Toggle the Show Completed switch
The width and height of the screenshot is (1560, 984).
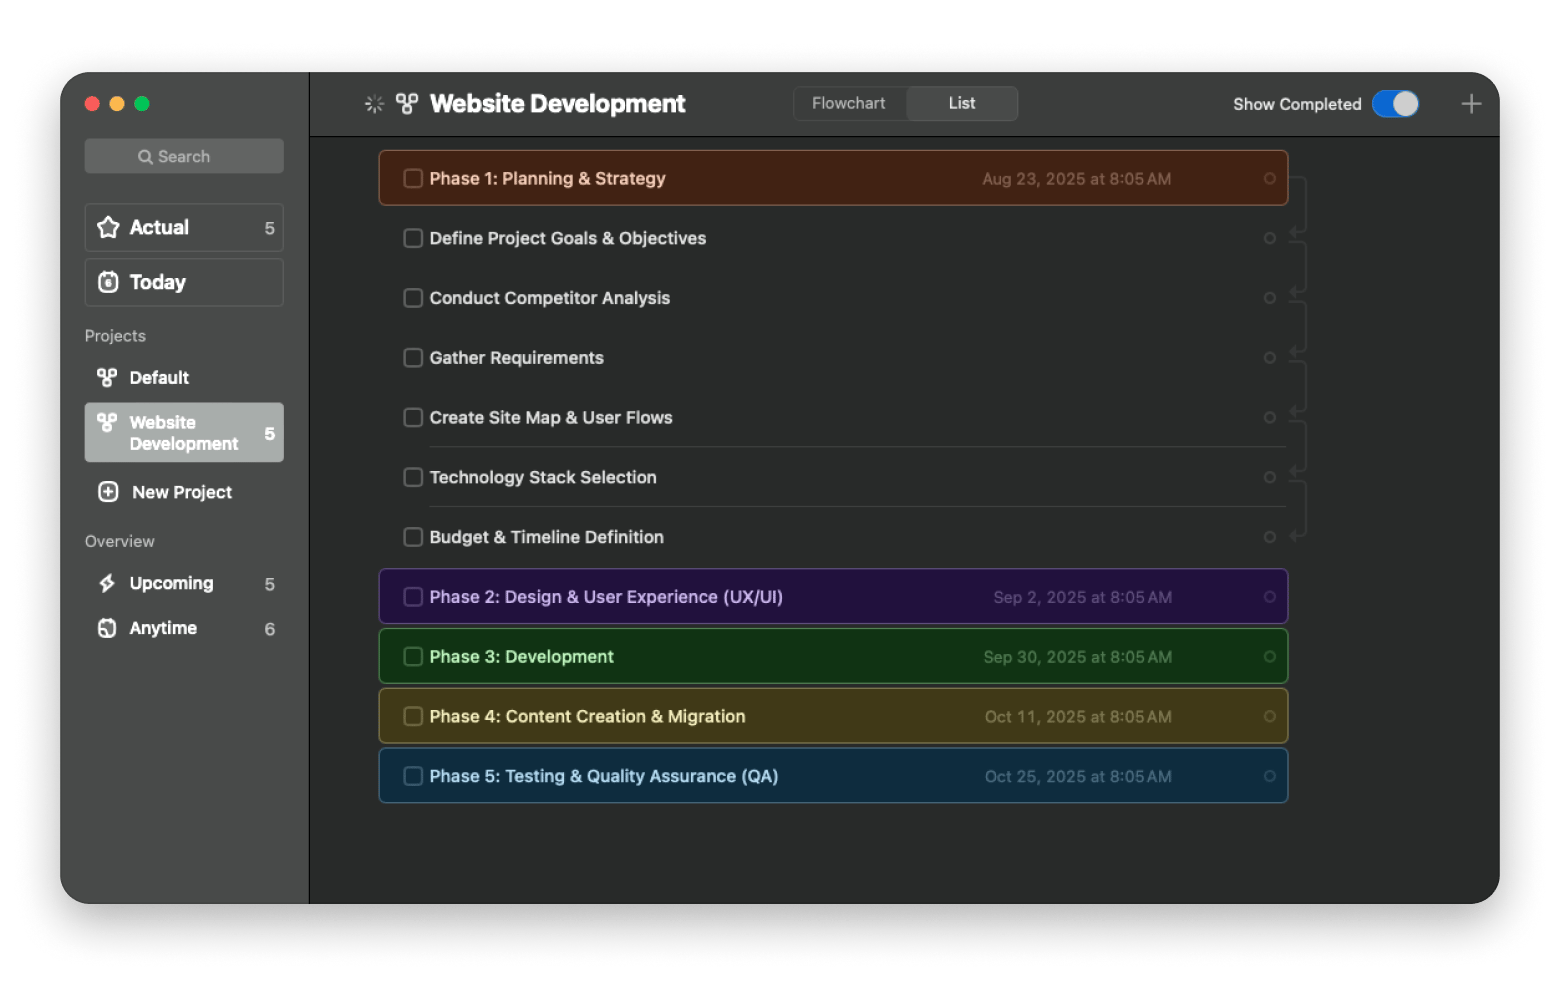(1395, 104)
